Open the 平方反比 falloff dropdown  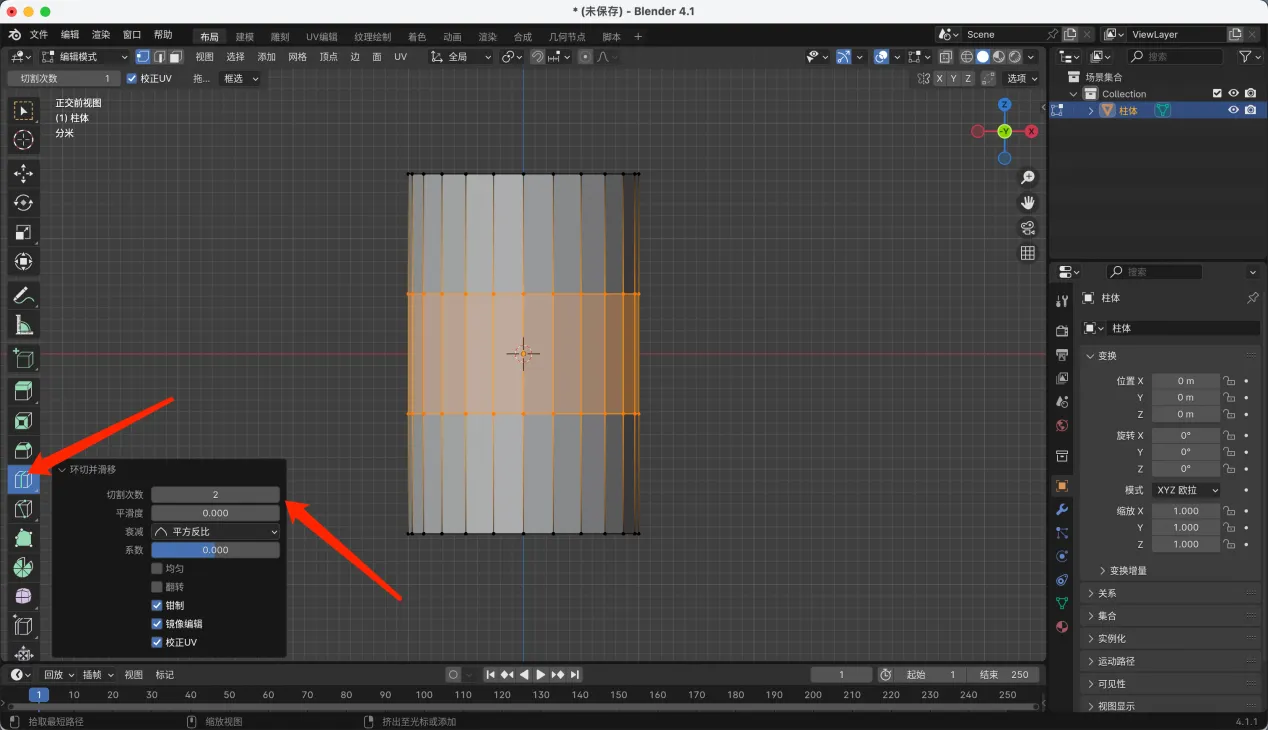pyautogui.click(x=215, y=532)
